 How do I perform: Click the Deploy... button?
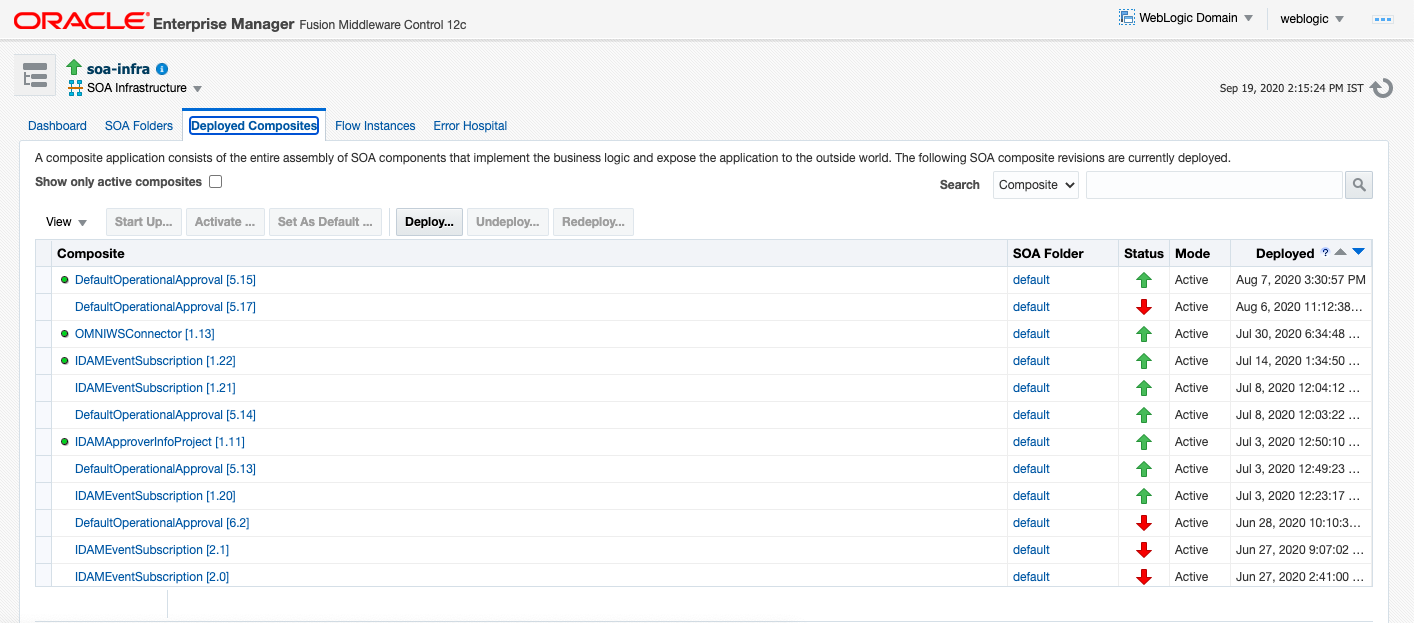428,221
